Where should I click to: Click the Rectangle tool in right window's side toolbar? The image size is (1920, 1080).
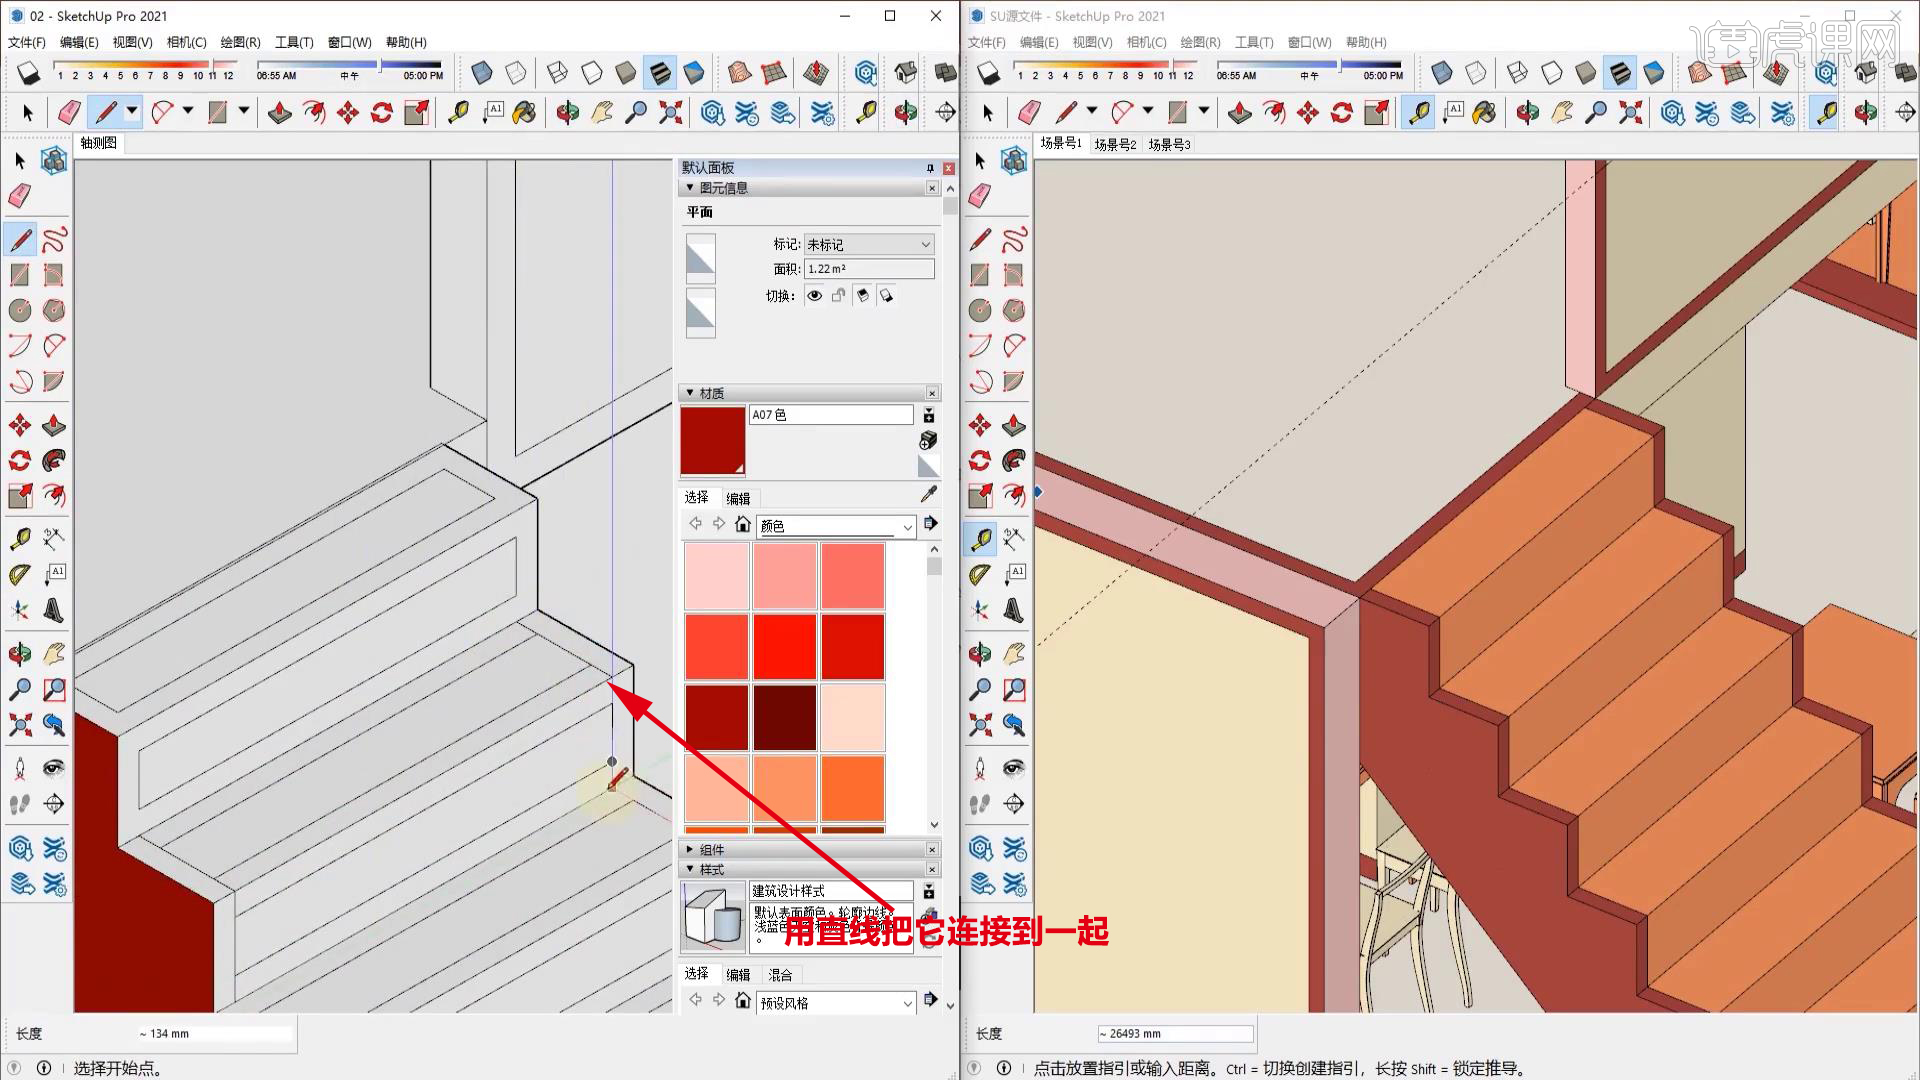coord(980,275)
